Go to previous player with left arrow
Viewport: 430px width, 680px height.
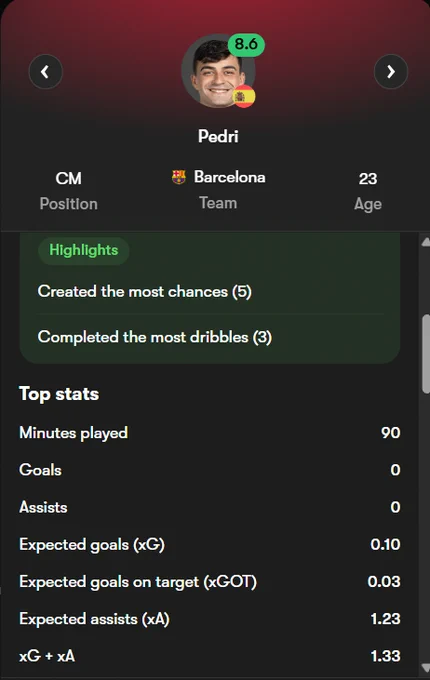[46, 72]
